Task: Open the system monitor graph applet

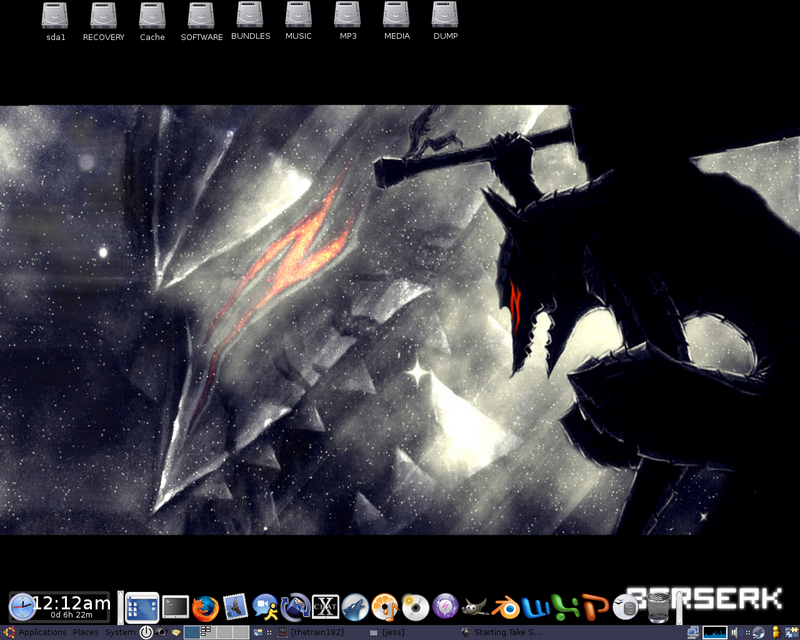Action: [x=715, y=633]
